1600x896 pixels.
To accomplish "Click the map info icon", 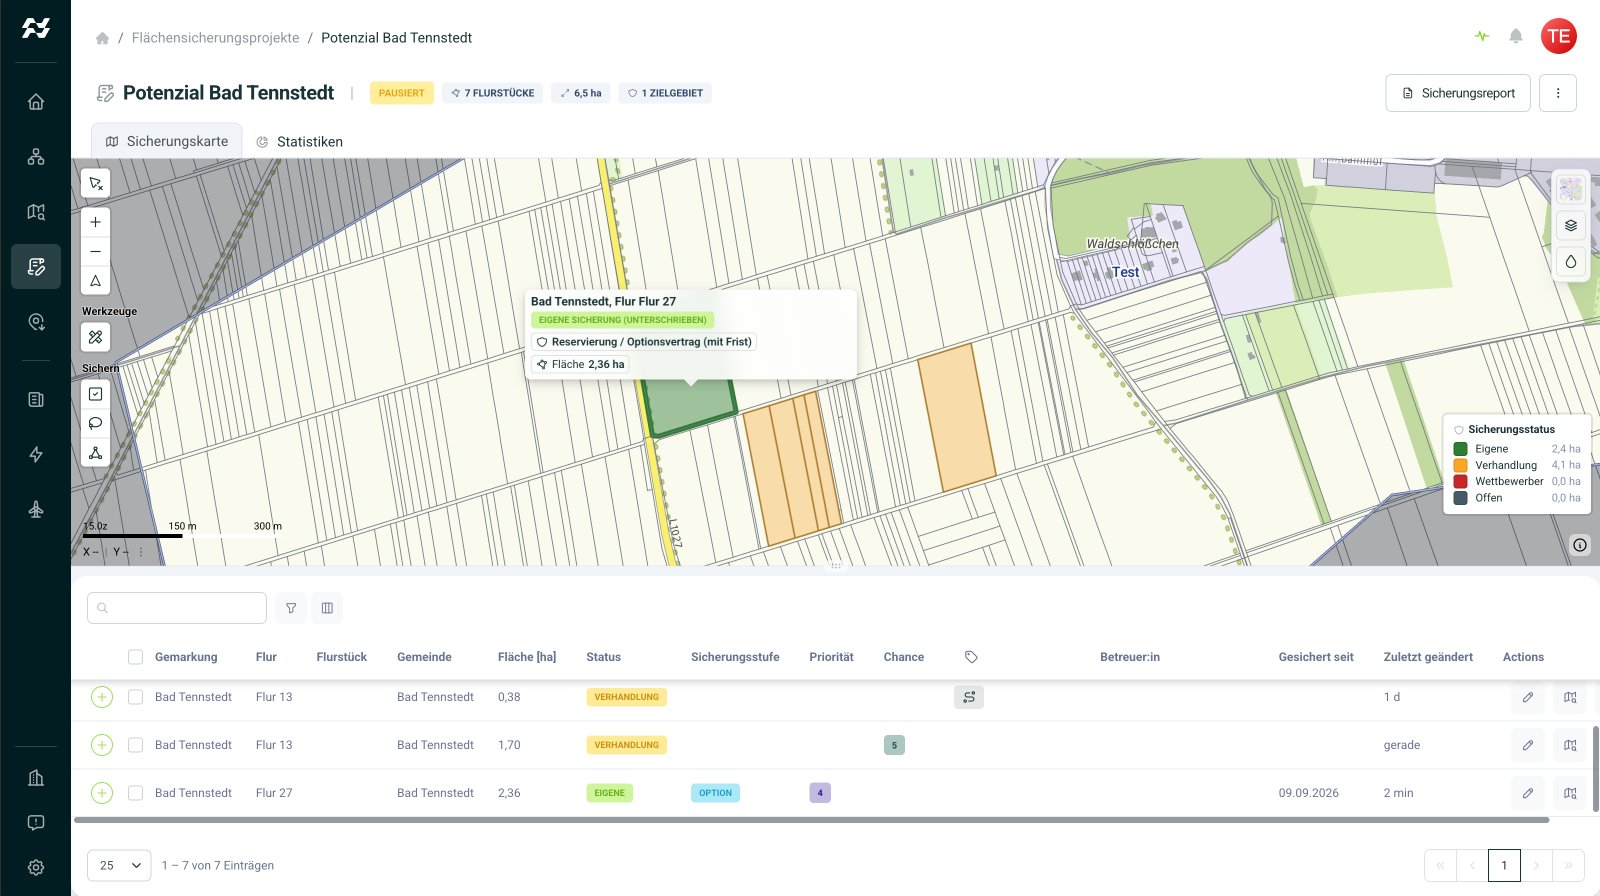I will [x=1580, y=545].
